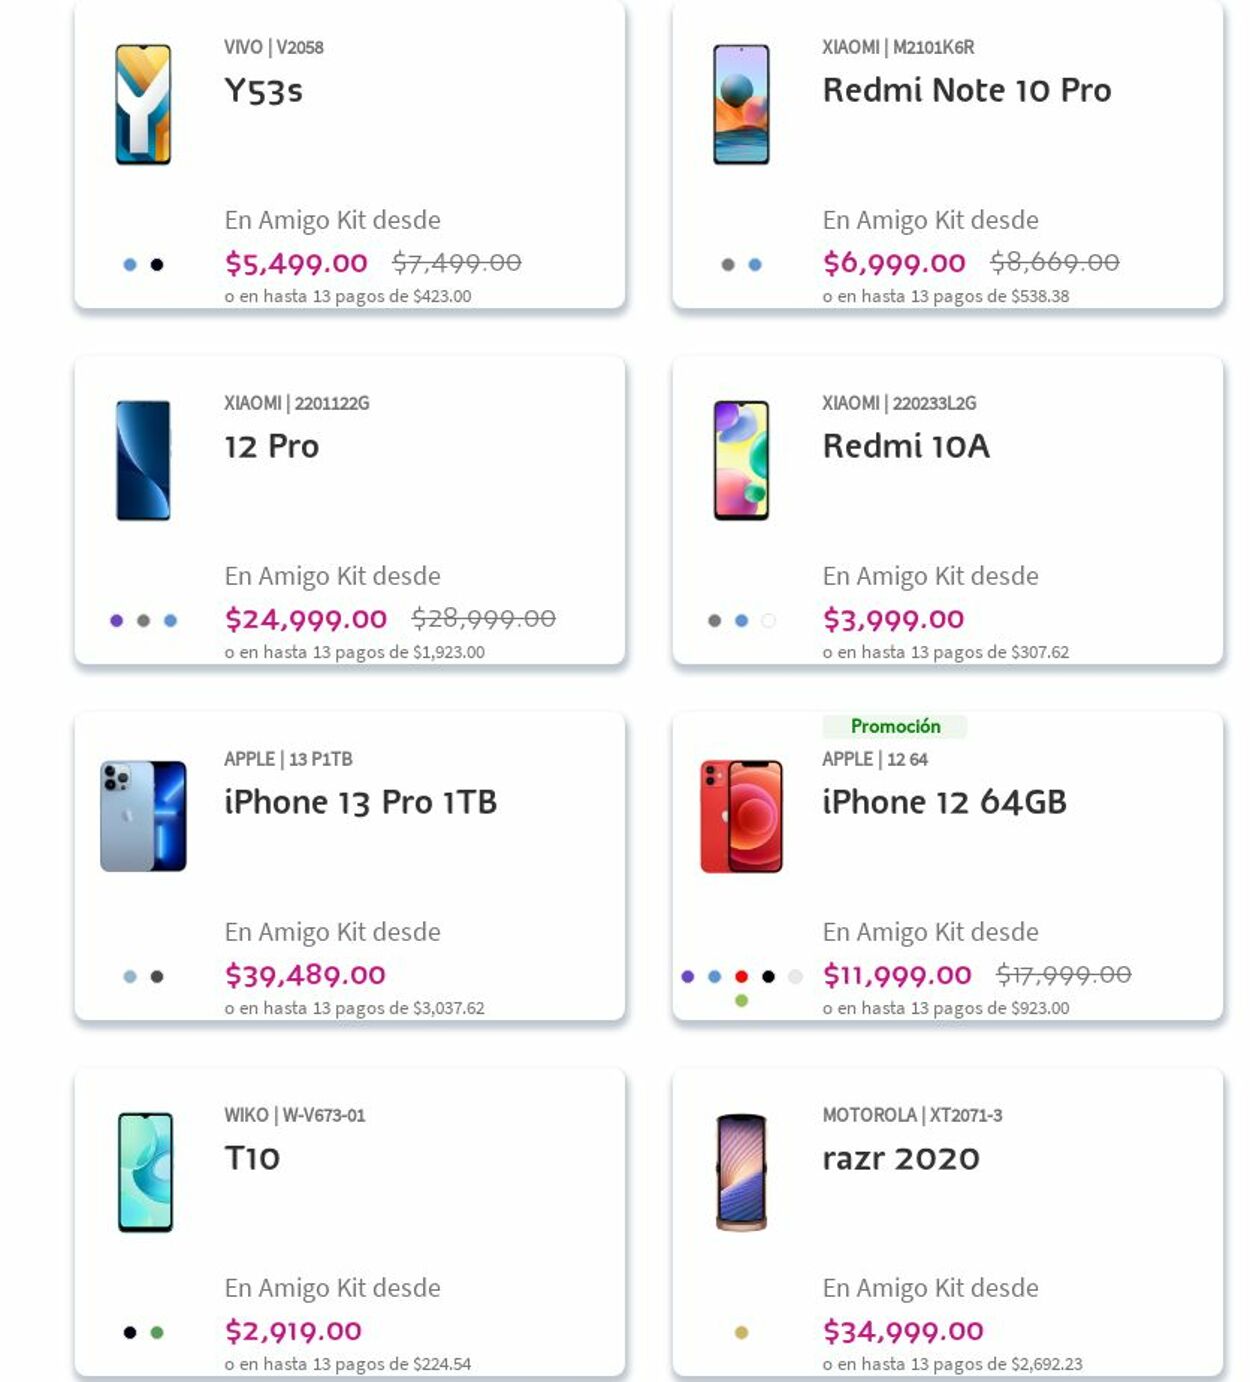The width and height of the screenshot is (1250, 1382).
Task: Open the red iPhone 12 64GB image
Action: (x=741, y=816)
